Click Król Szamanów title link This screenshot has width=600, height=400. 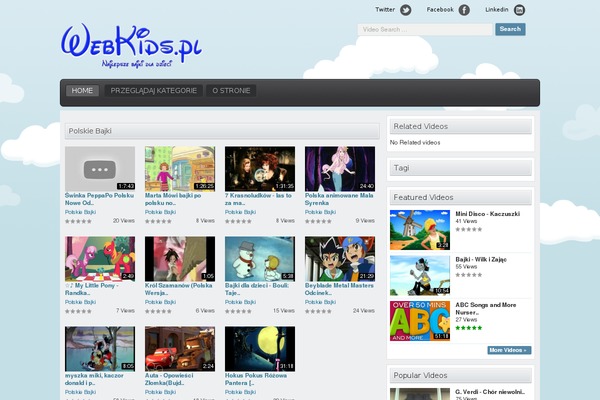(x=178, y=289)
